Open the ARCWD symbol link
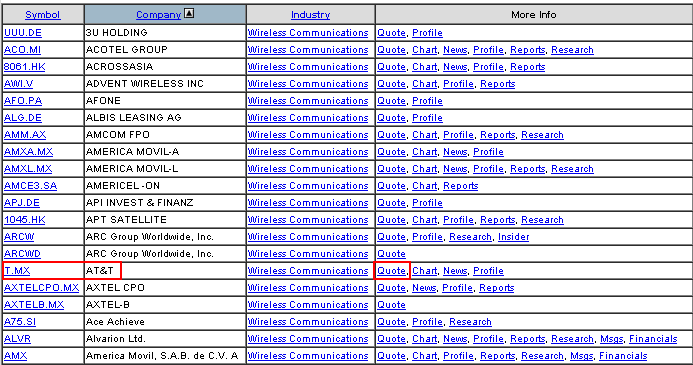 (22, 254)
